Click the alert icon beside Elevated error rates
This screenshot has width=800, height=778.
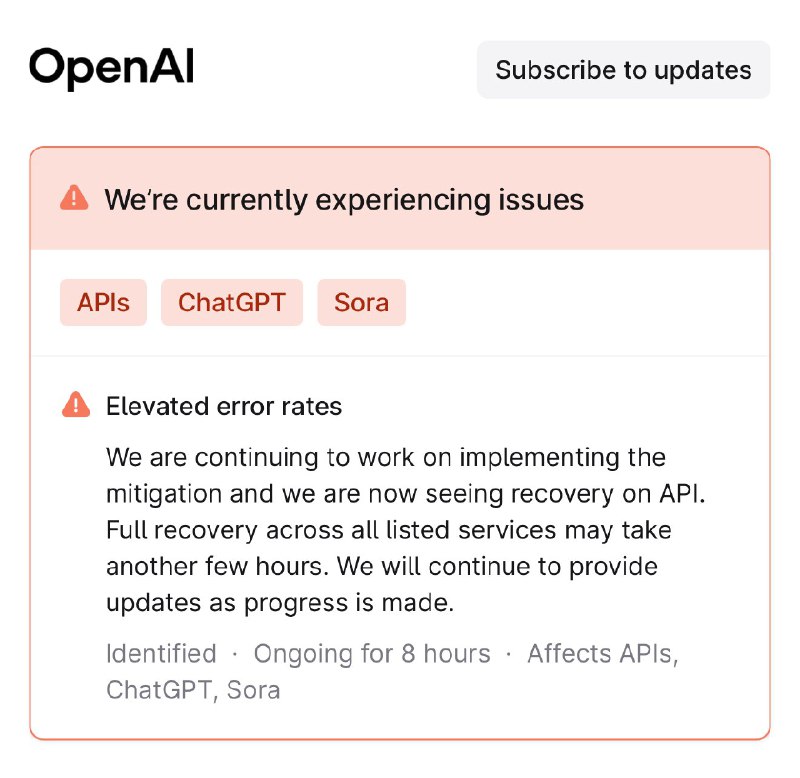click(76, 405)
